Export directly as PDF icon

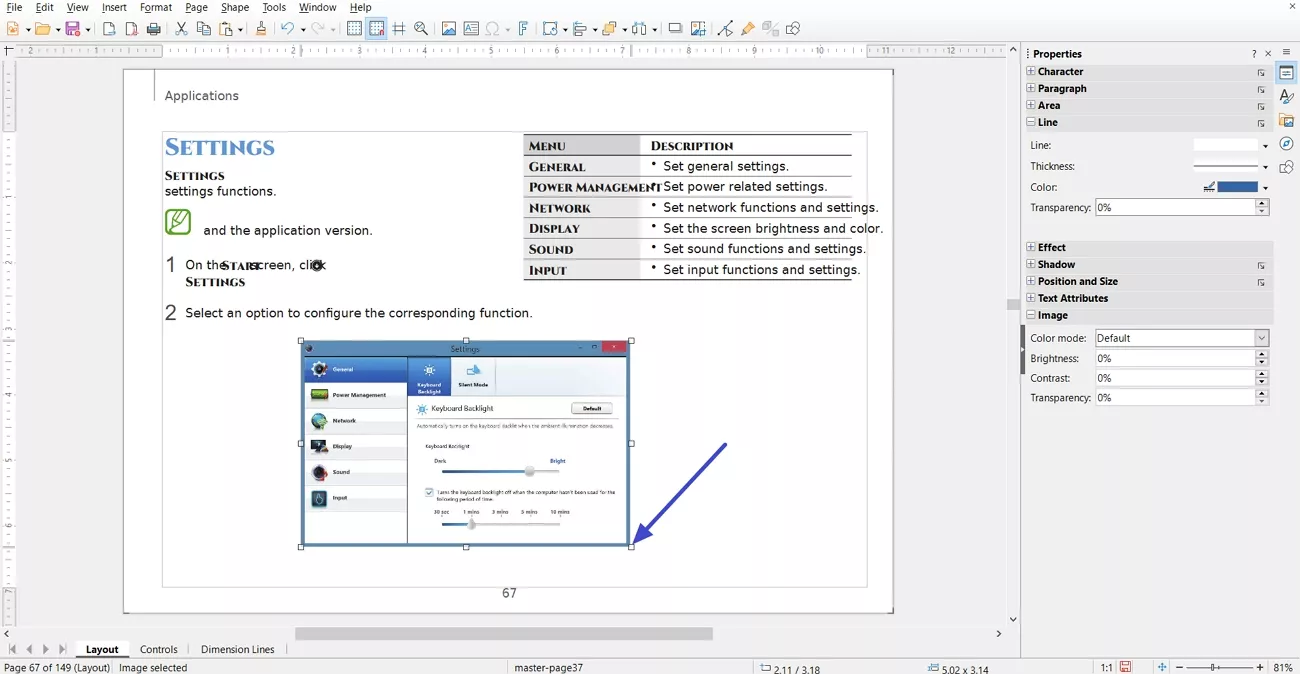131,29
